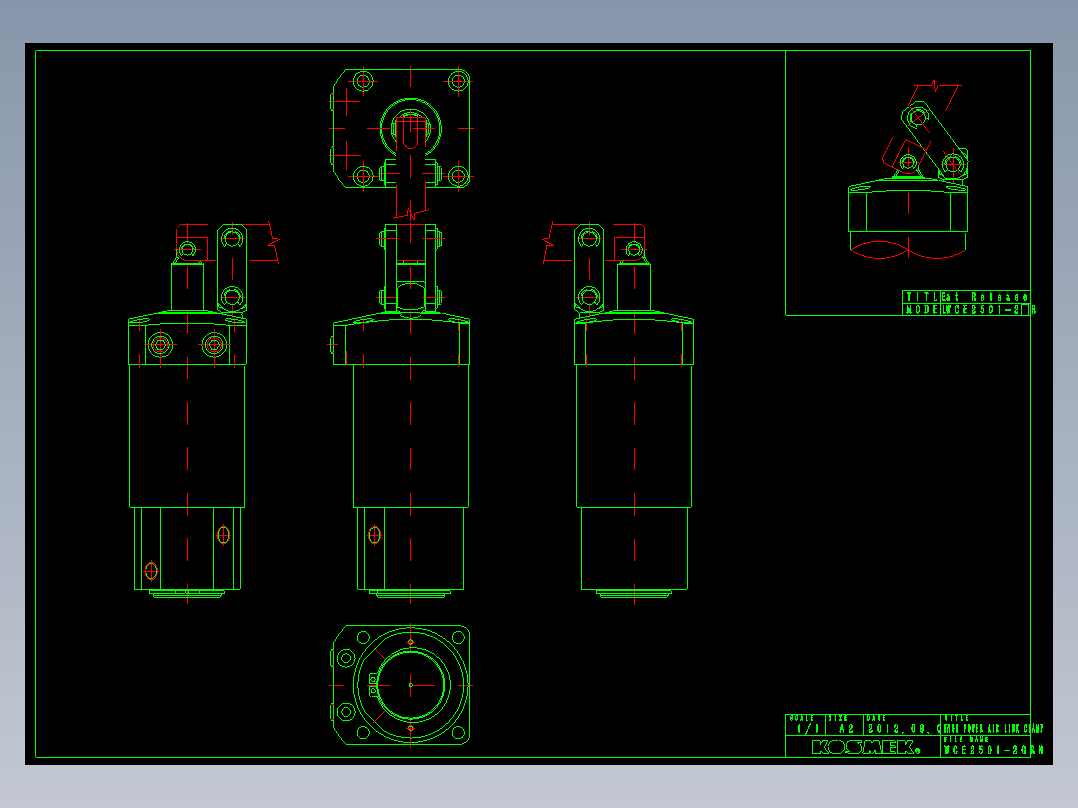Screen dimensions: 1078x808
Task: Select the sheet size value A2
Action: pos(846,729)
